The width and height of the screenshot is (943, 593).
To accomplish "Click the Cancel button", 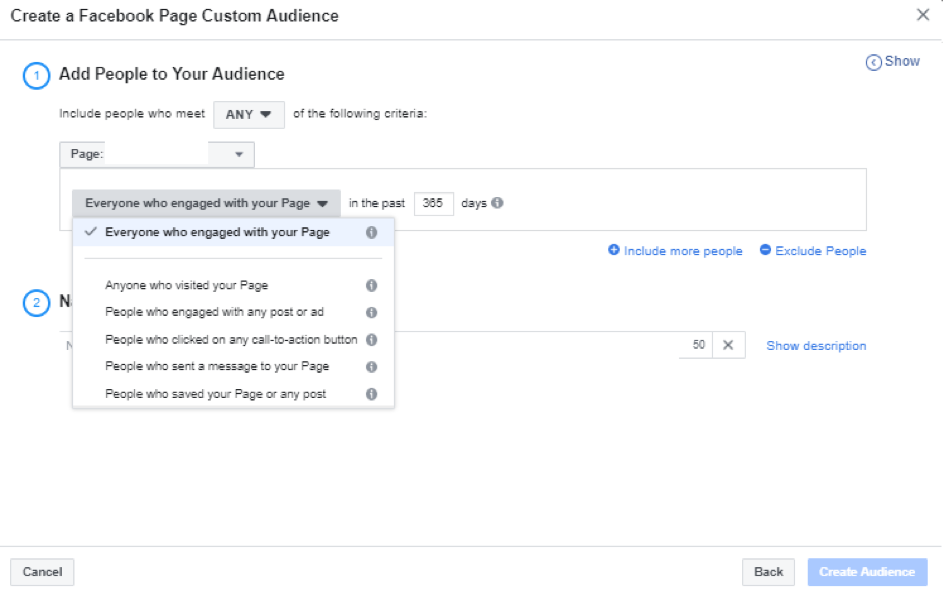I will pos(42,572).
